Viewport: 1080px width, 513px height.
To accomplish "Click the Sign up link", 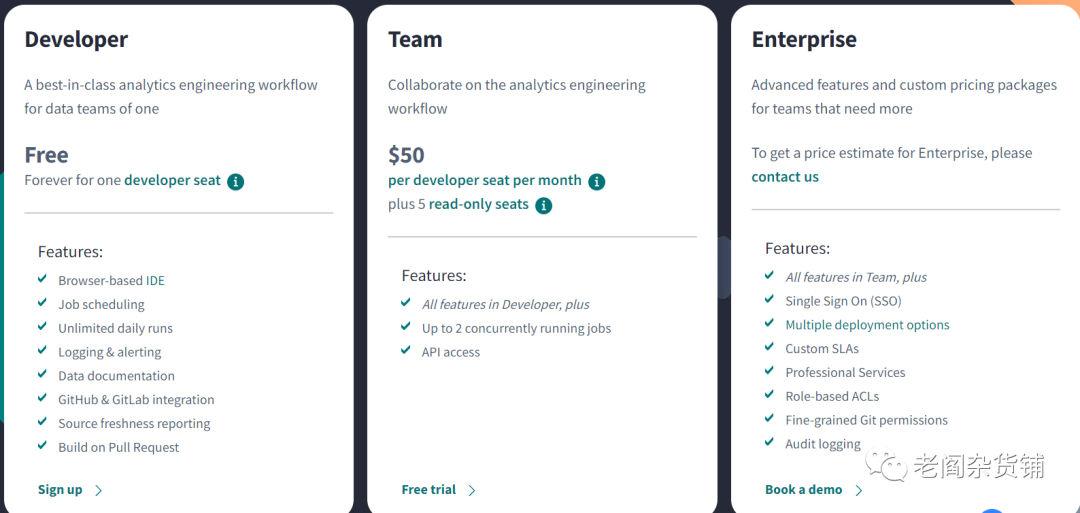I will click(x=60, y=490).
